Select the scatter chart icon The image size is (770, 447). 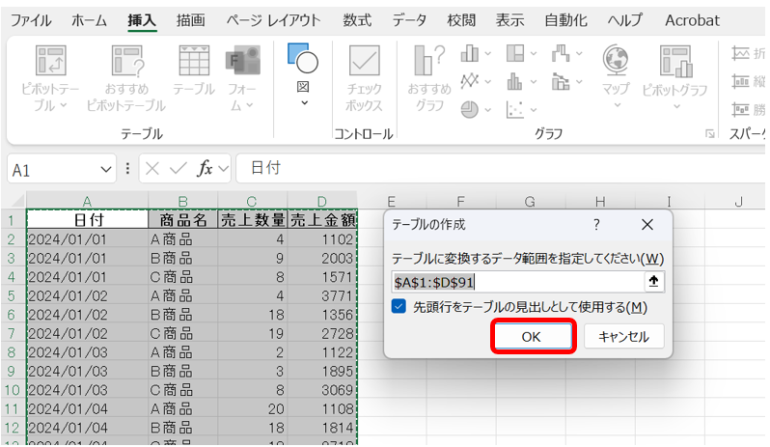coord(515,110)
